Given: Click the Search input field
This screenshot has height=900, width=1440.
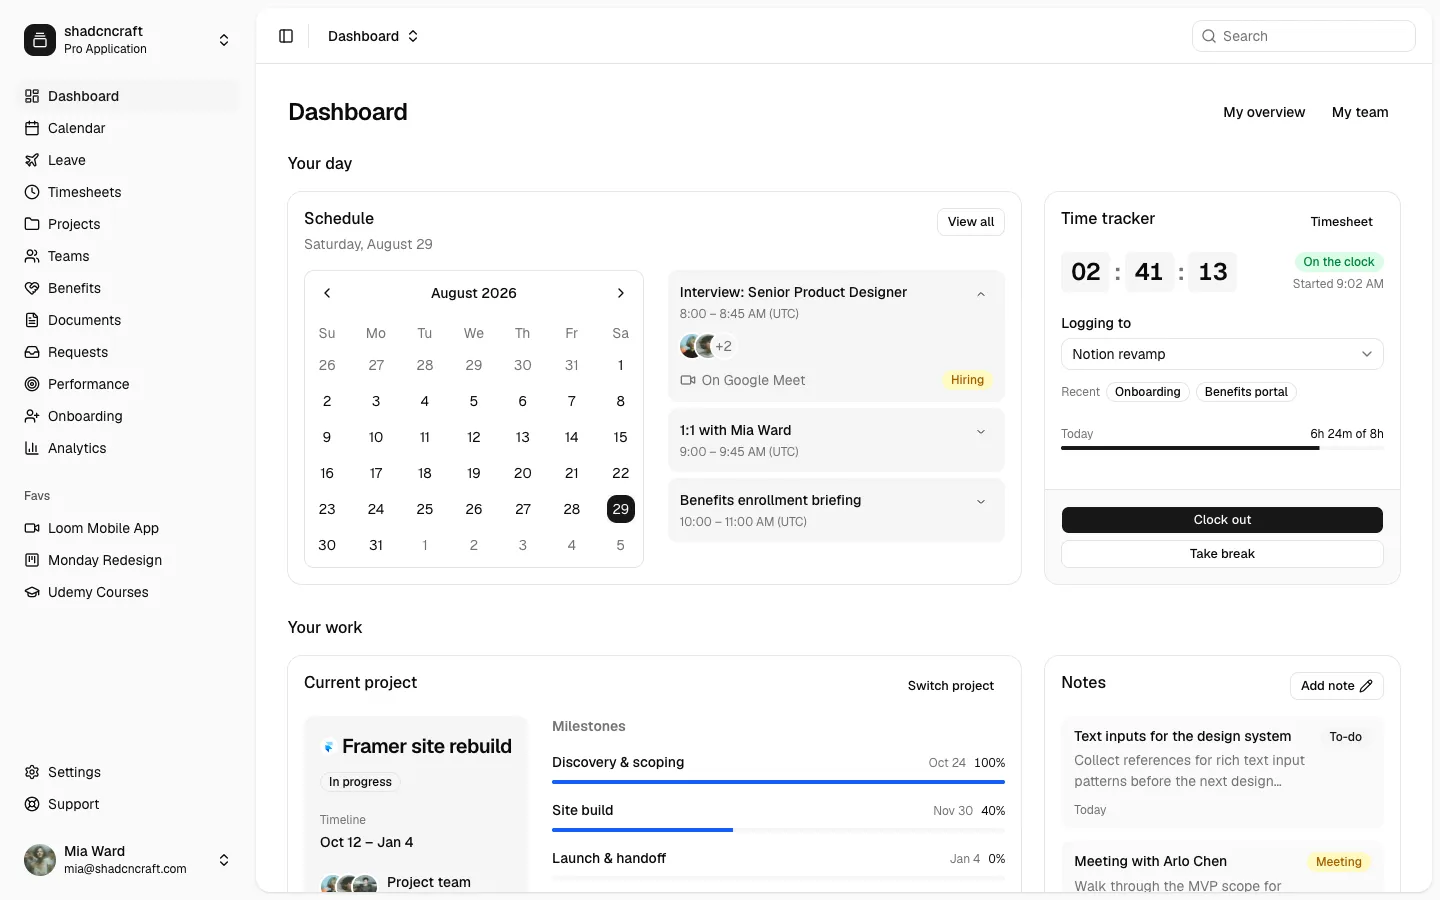Looking at the screenshot, I should click(1304, 36).
